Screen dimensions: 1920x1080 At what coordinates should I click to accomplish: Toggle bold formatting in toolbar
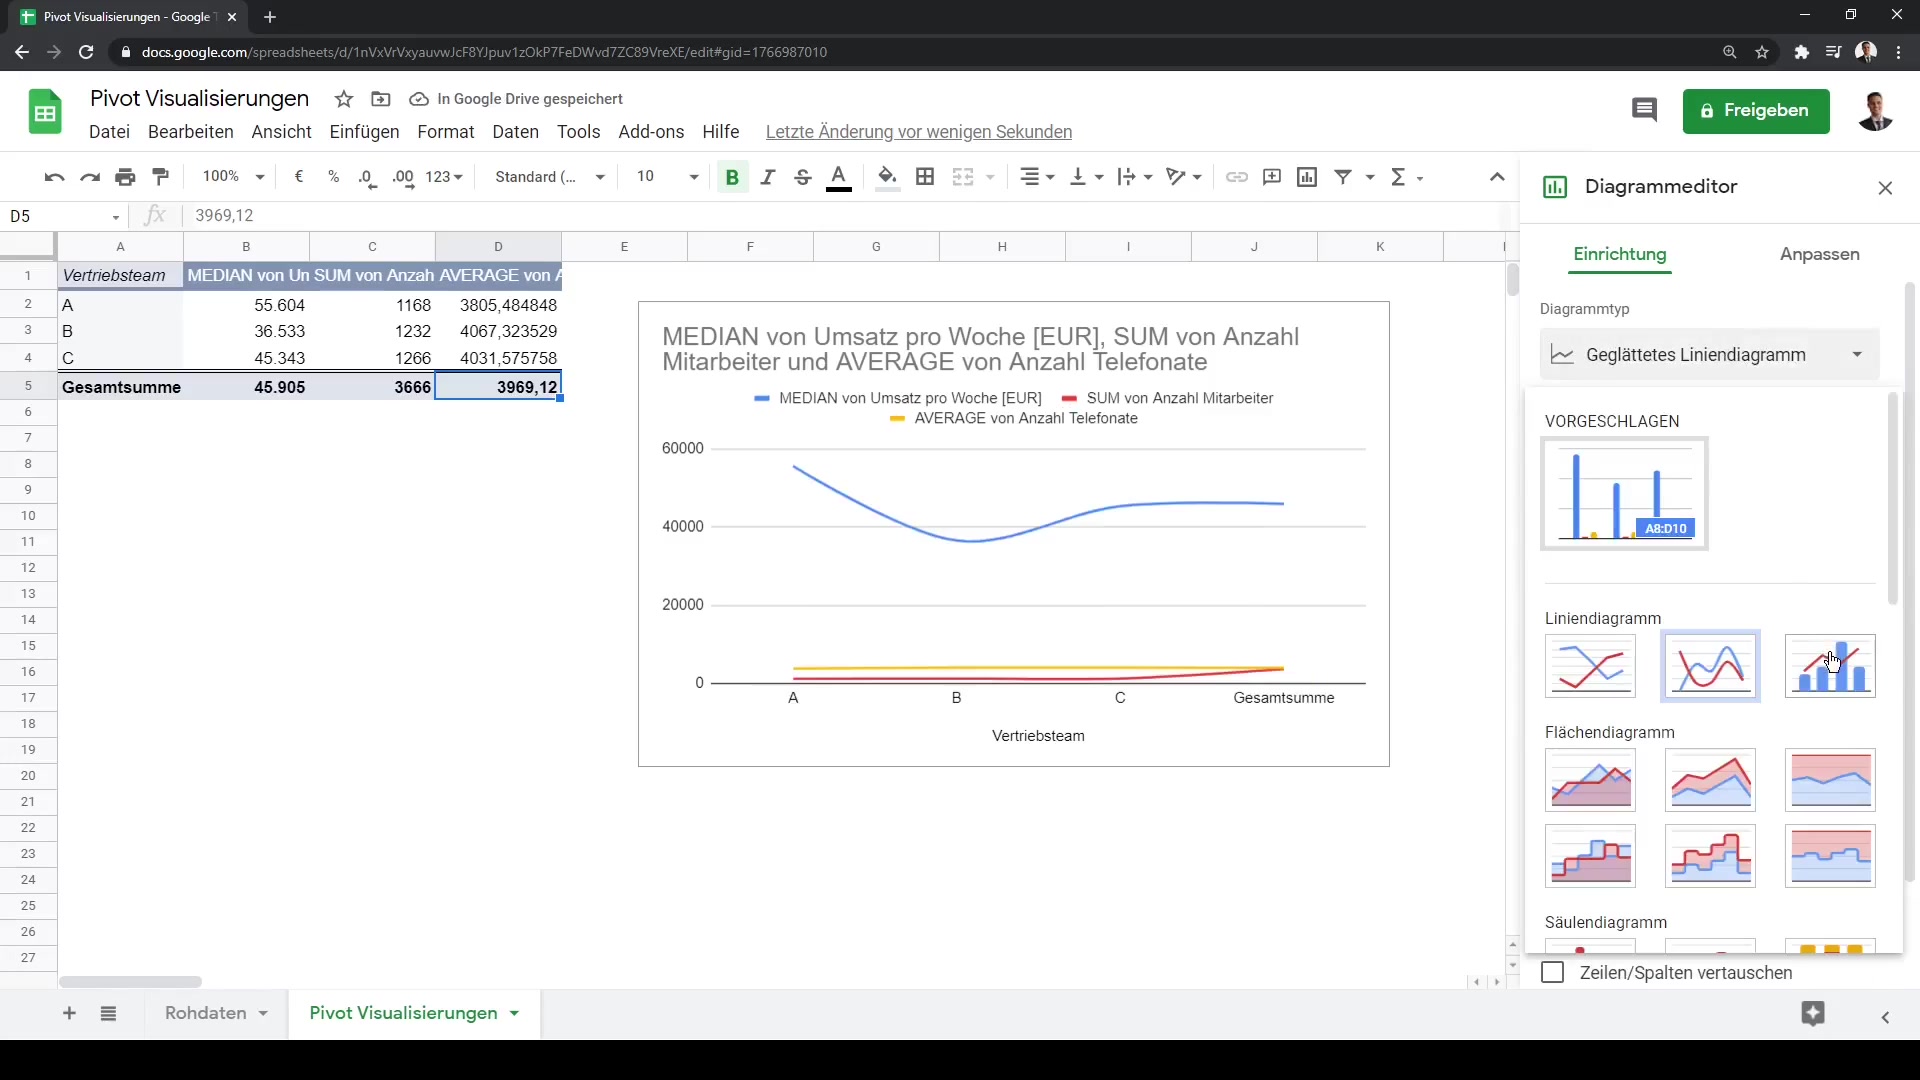point(732,177)
